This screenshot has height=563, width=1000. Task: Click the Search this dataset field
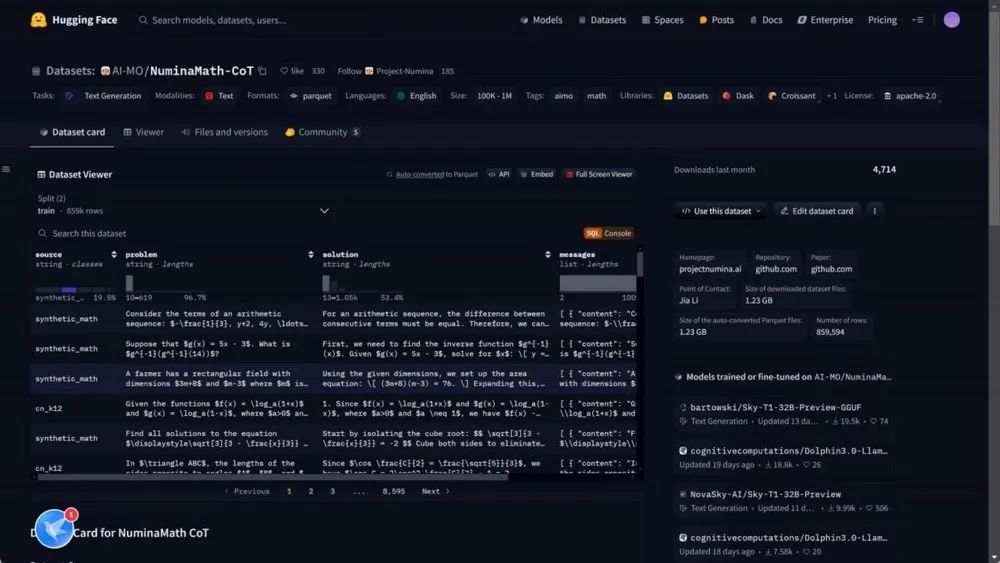306,233
